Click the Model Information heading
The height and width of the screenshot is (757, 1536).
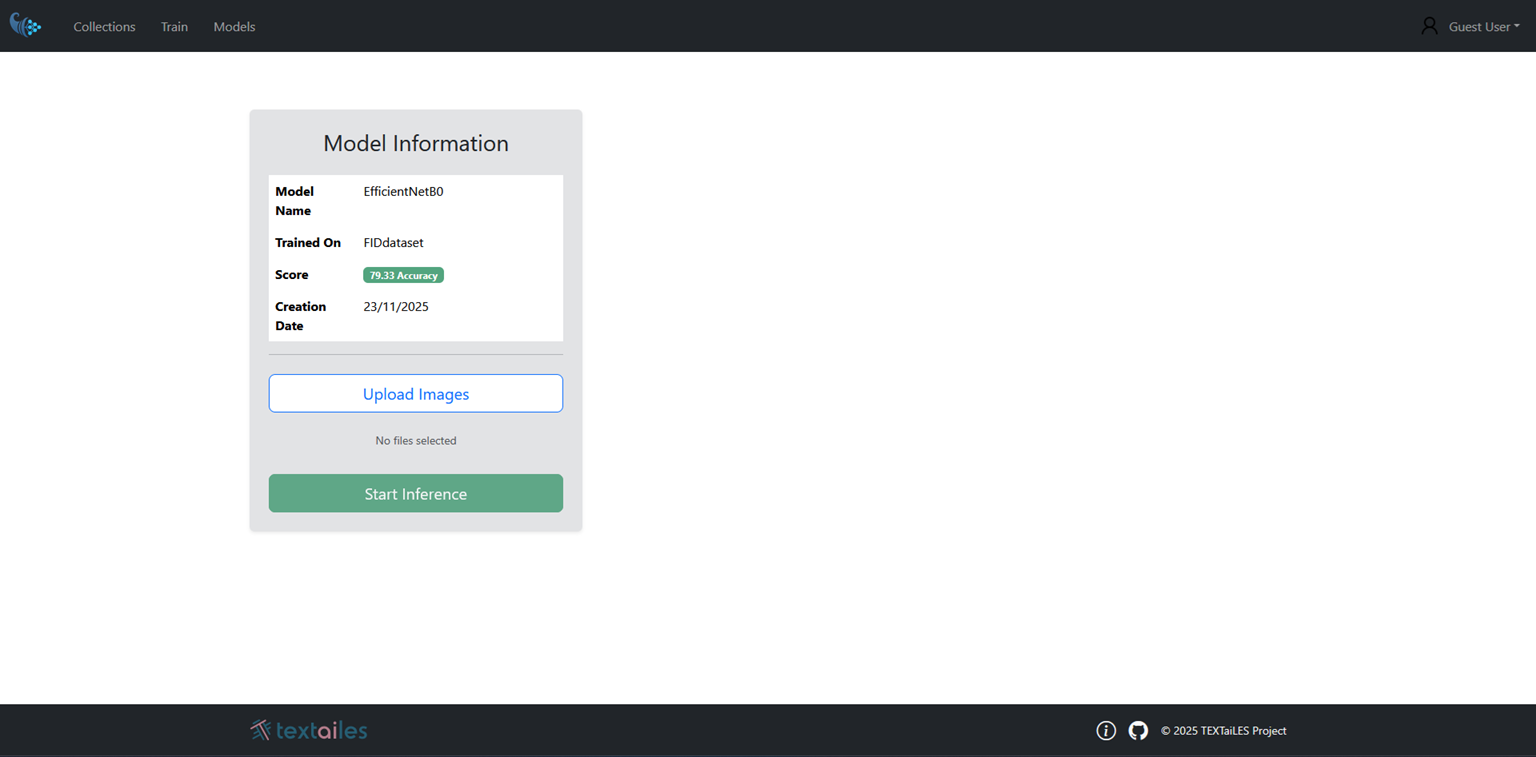(416, 143)
